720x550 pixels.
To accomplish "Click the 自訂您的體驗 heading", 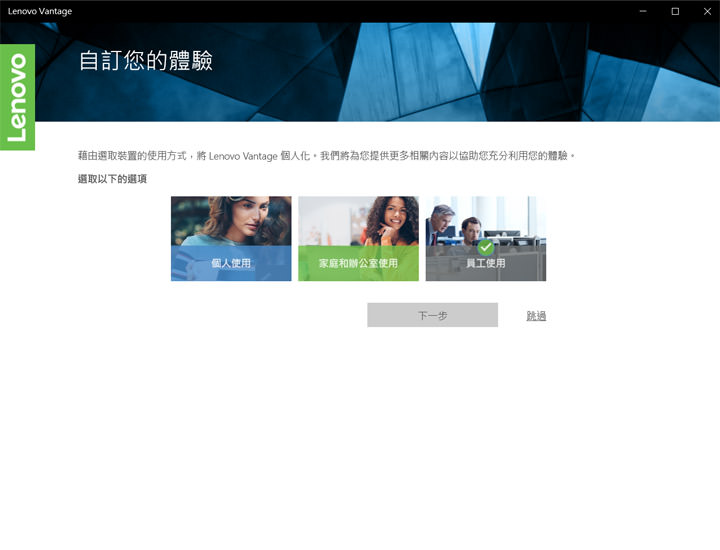I will coord(146,60).
